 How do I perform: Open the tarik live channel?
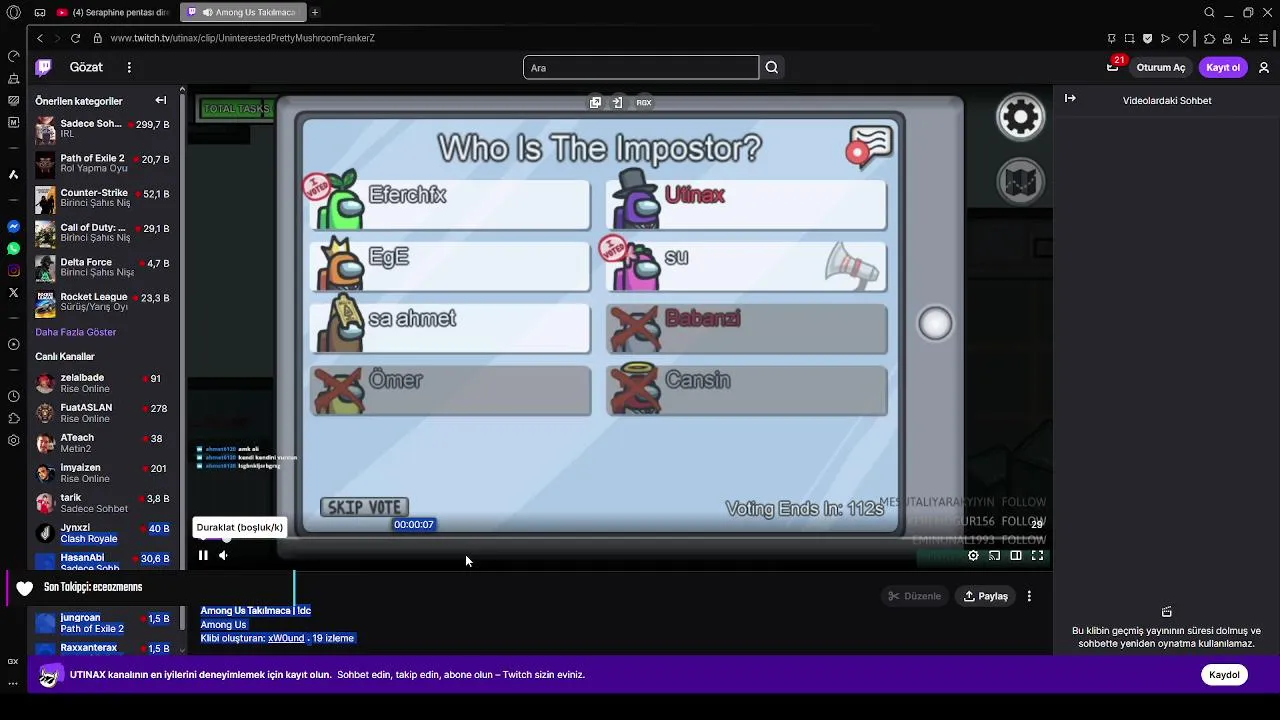pyautogui.click(x=103, y=503)
